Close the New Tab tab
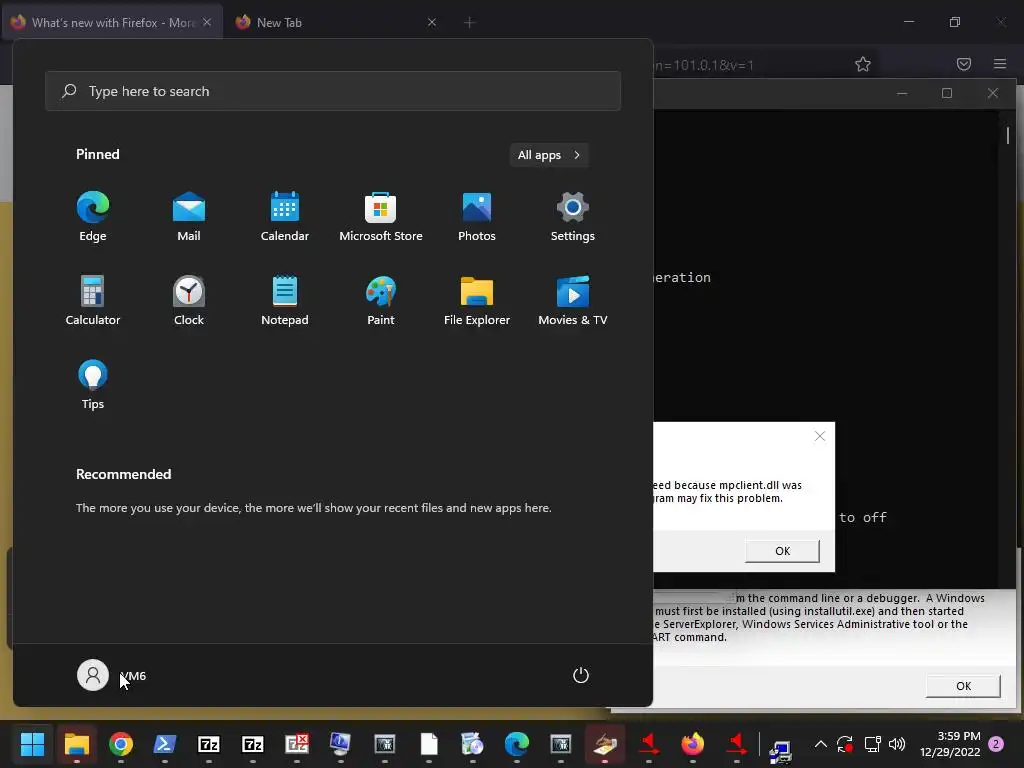Screen dimensions: 1024x768 432,22
